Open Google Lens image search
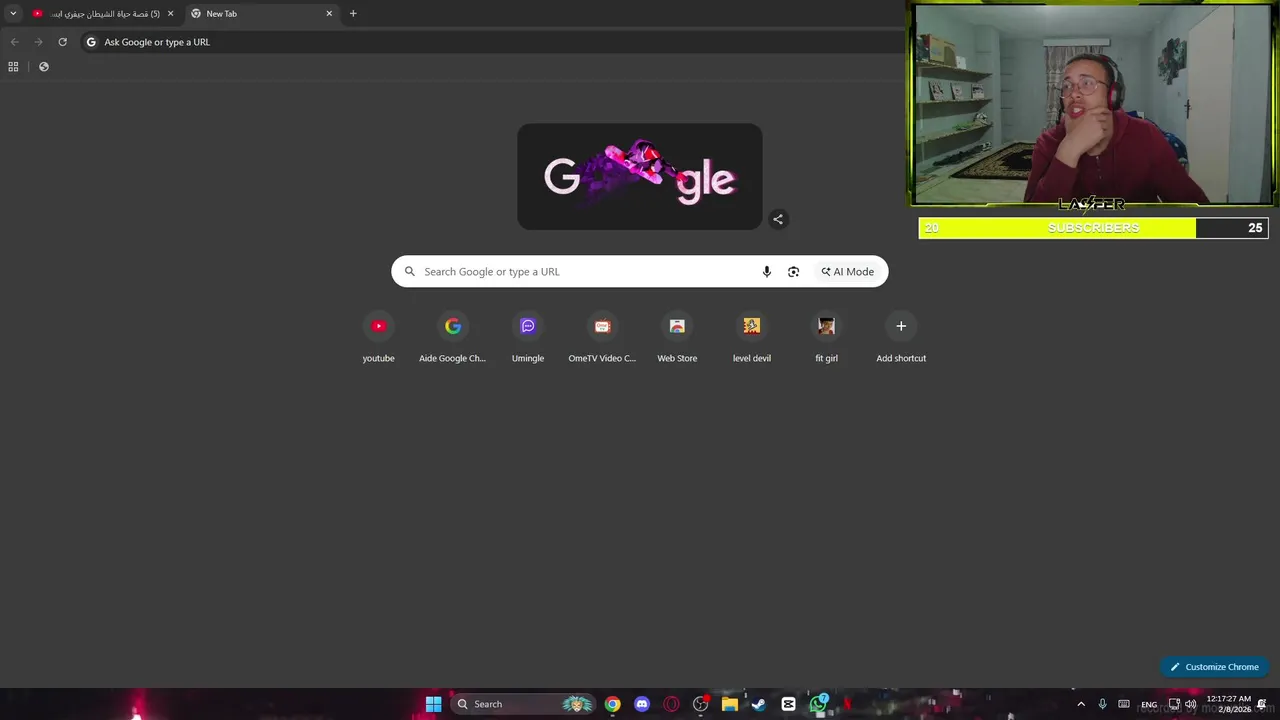 (793, 271)
